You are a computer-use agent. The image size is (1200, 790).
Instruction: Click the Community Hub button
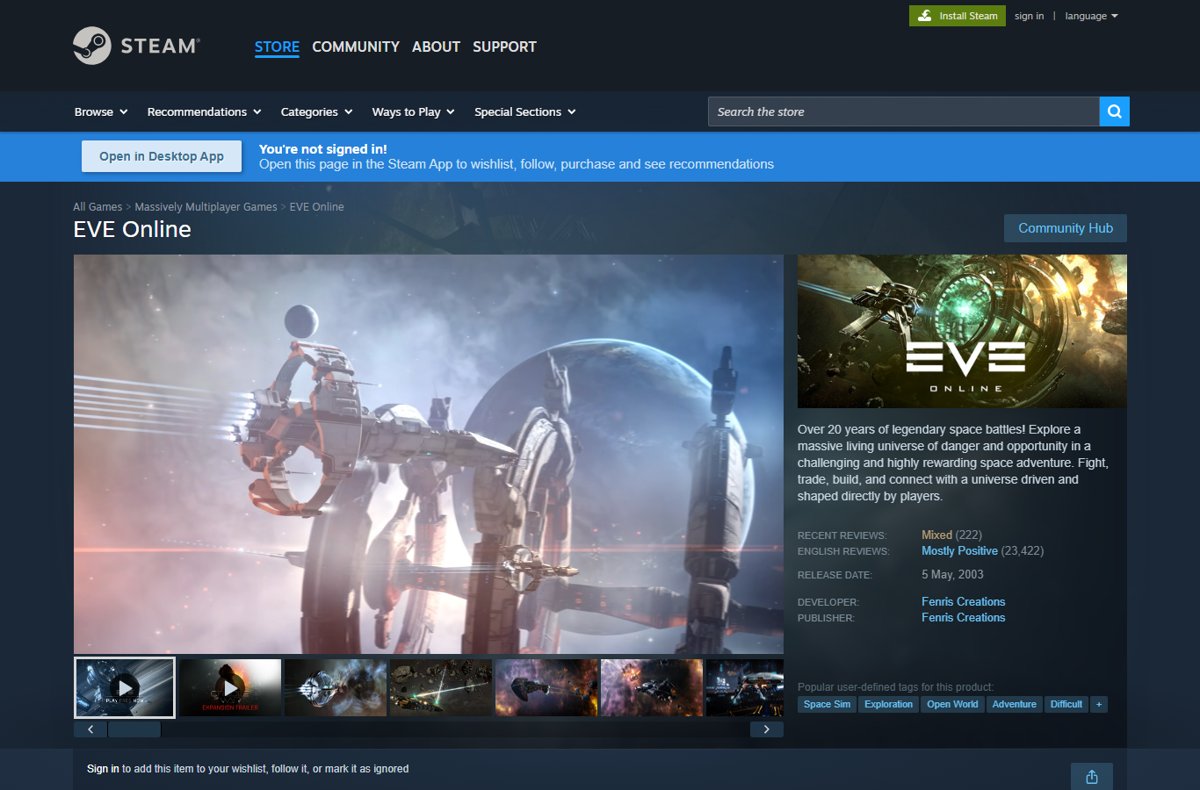pyautogui.click(x=1065, y=228)
